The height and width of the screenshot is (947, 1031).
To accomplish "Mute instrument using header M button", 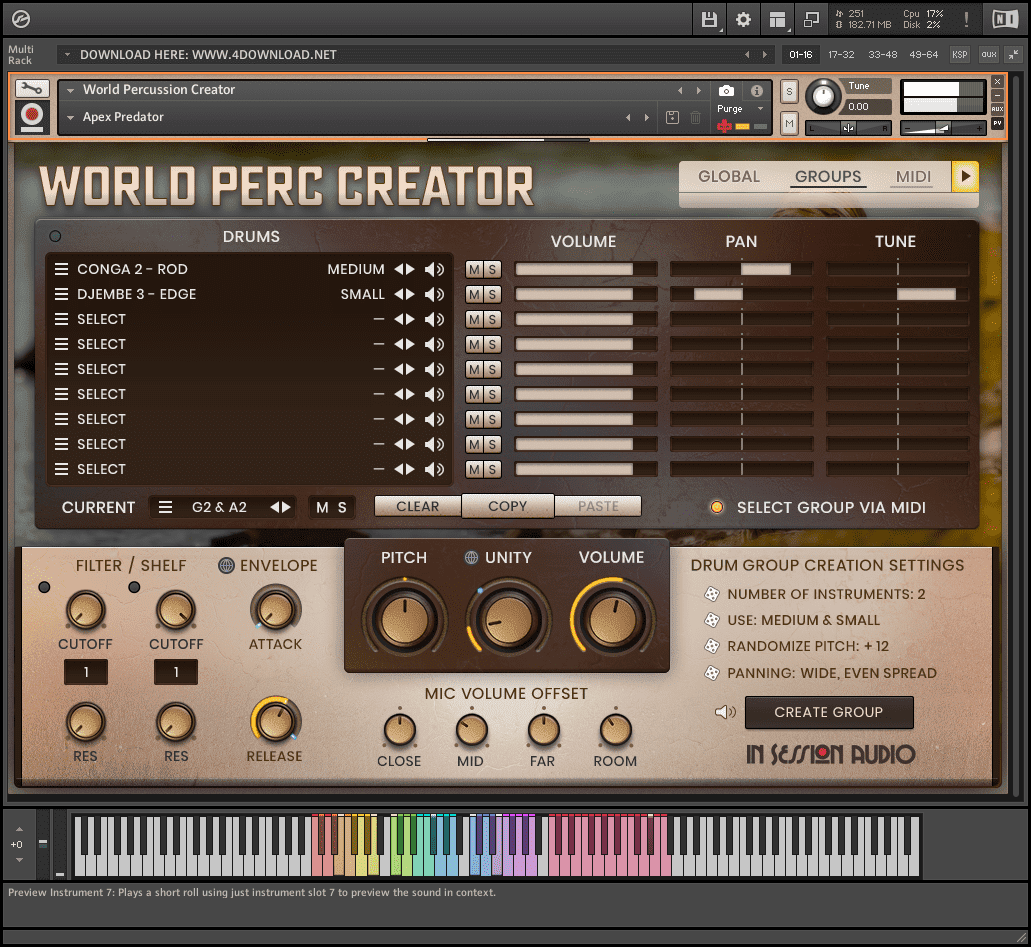I will click(789, 124).
